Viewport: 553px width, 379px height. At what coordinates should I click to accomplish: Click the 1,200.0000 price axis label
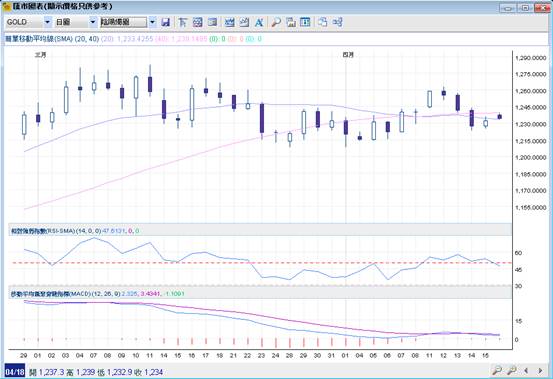(530, 158)
